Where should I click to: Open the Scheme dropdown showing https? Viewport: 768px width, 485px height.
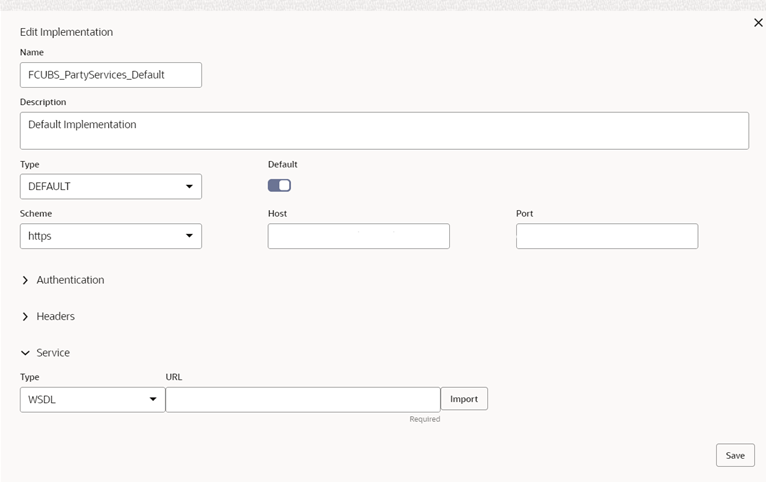click(111, 236)
